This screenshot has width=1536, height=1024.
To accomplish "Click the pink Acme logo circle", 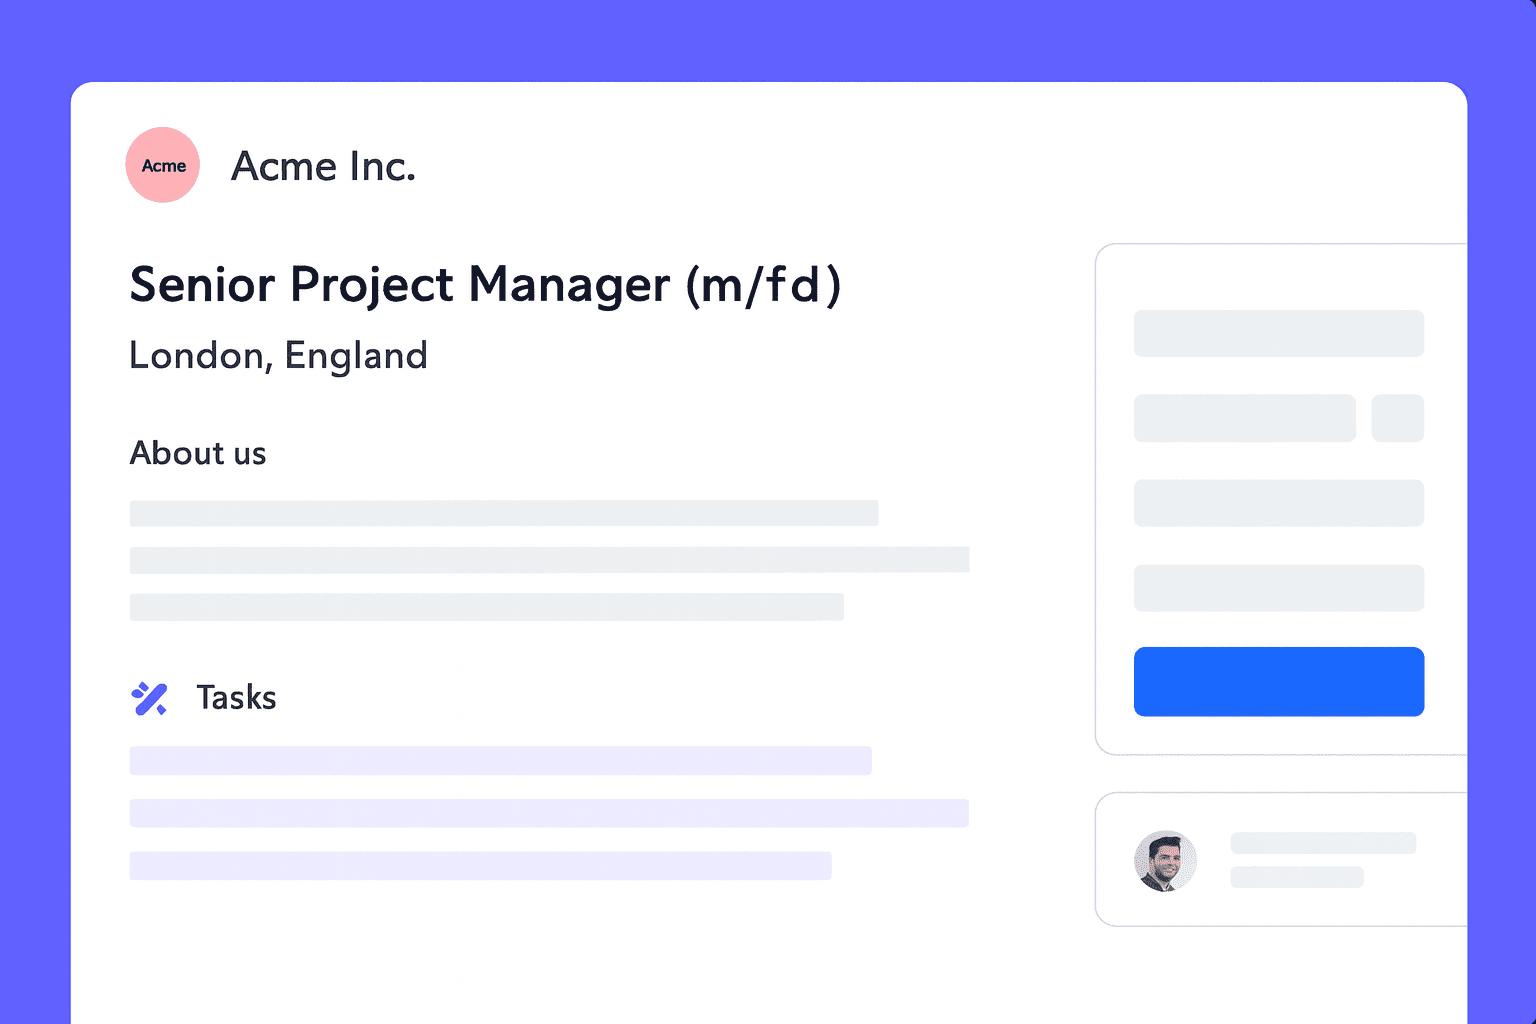I will tap(163, 165).
